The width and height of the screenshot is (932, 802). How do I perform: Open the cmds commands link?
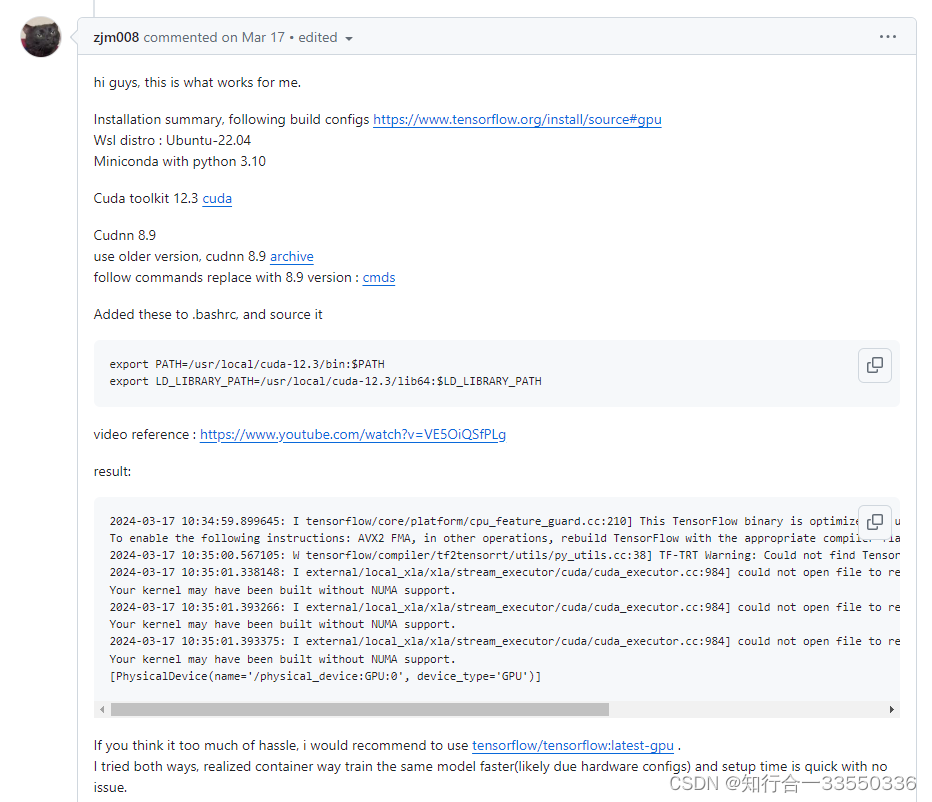378,277
